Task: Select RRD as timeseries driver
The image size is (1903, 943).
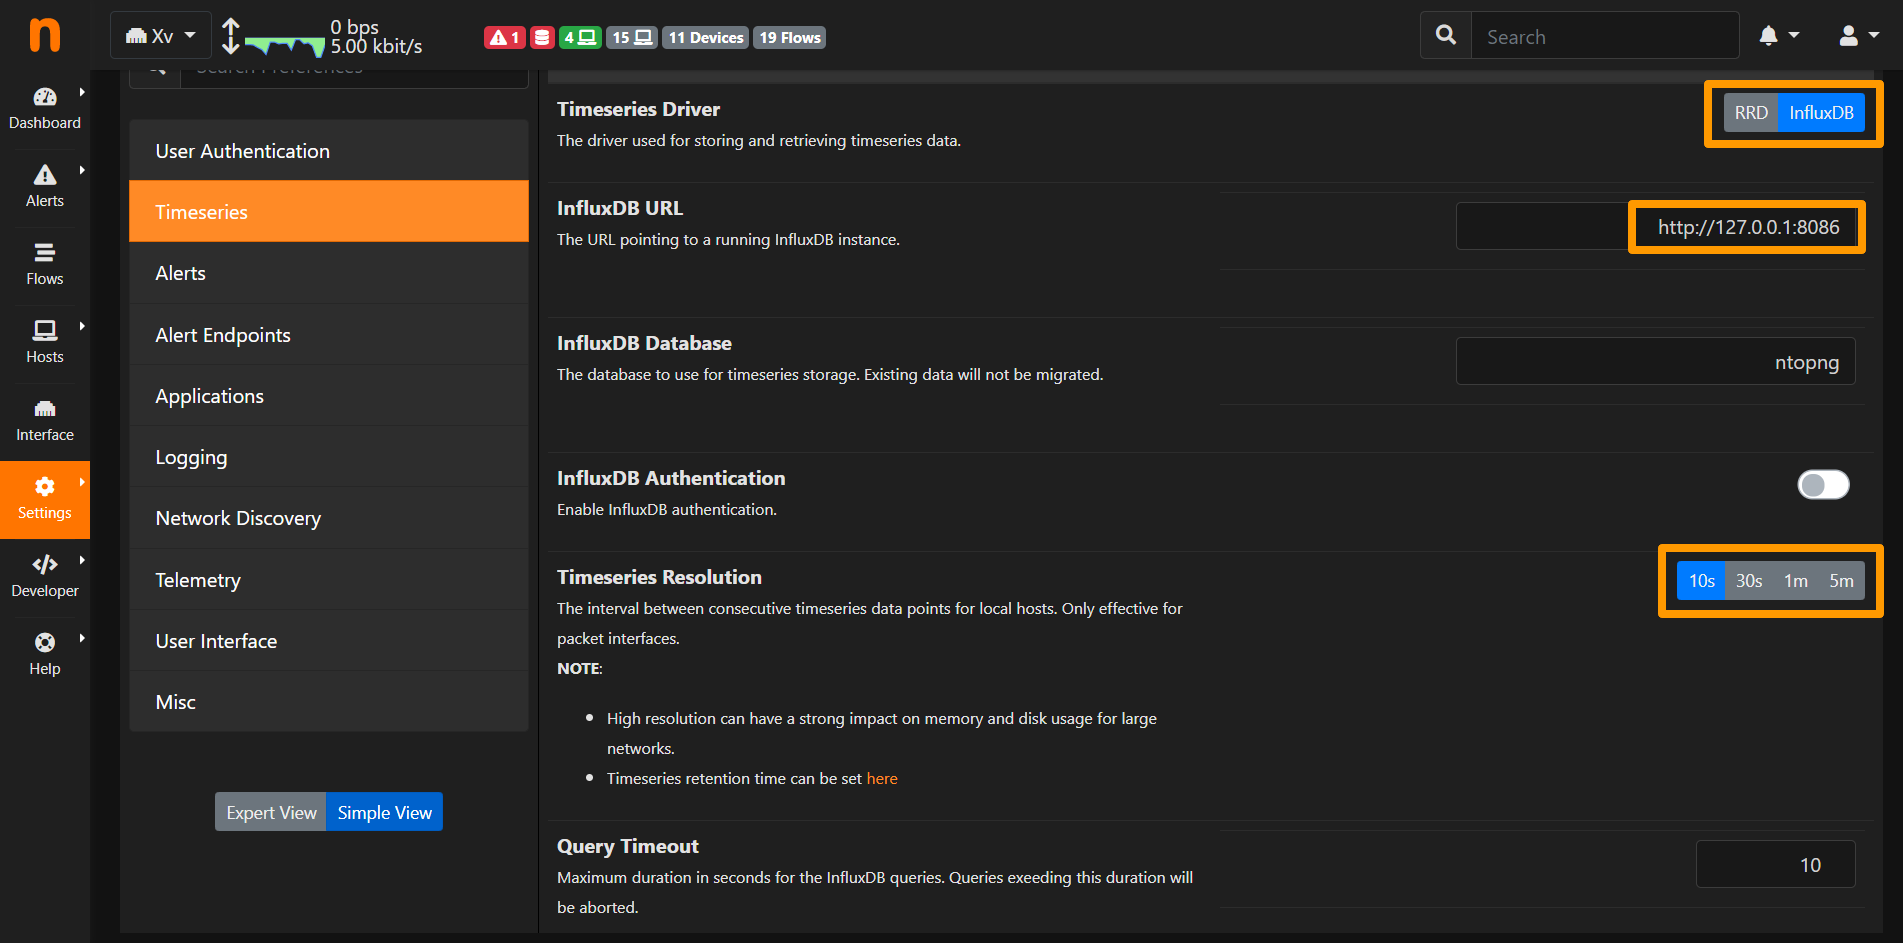Action: click(x=1750, y=113)
